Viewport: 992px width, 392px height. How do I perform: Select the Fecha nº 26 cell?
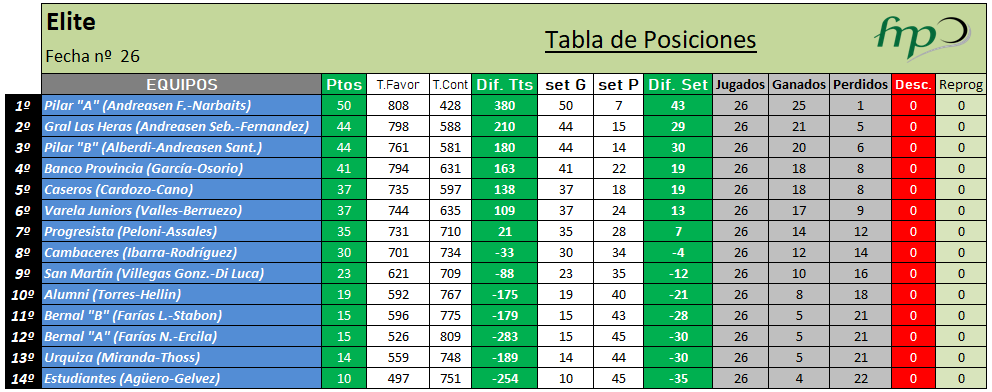[x=92, y=56]
